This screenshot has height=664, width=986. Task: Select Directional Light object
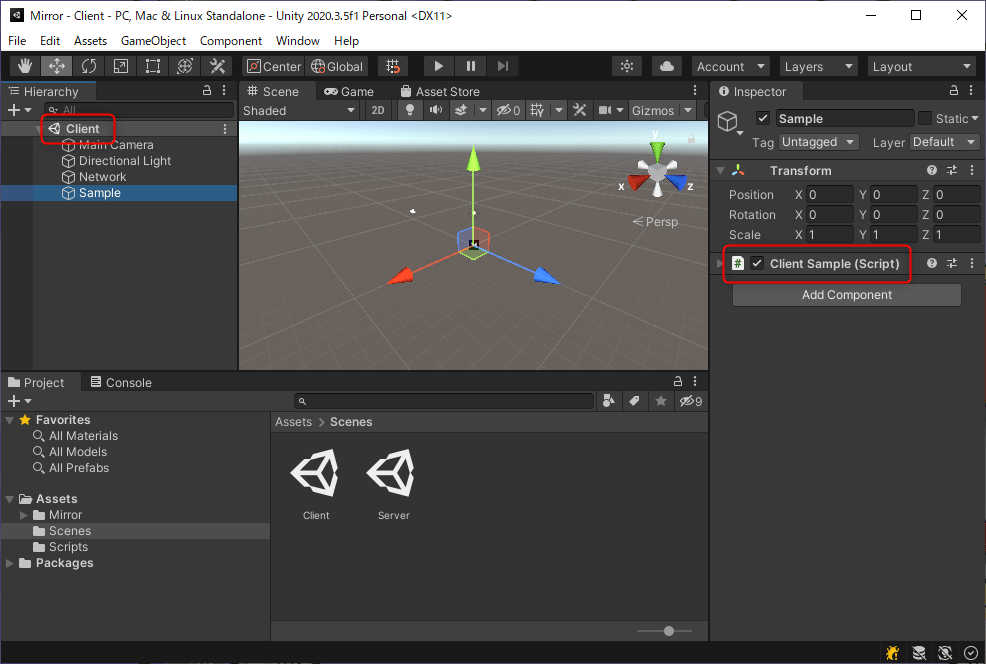[125, 161]
